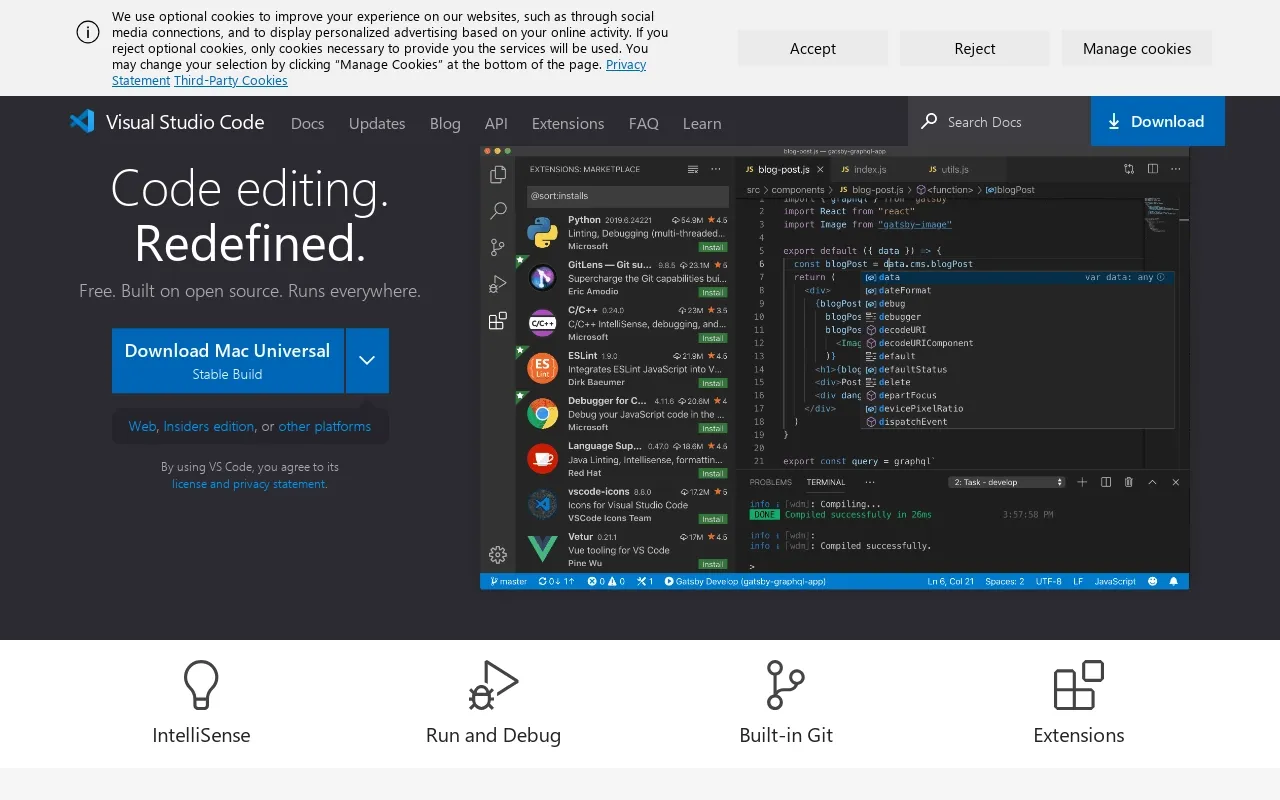Open the Learn navigation item

pos(702,123)
